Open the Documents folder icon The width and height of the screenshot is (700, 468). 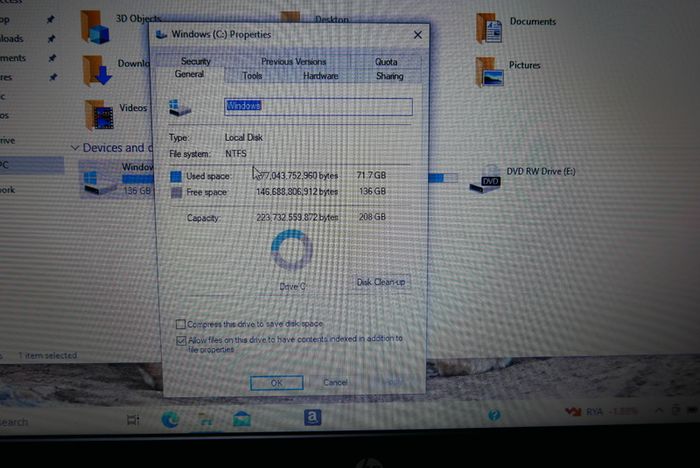489,28
